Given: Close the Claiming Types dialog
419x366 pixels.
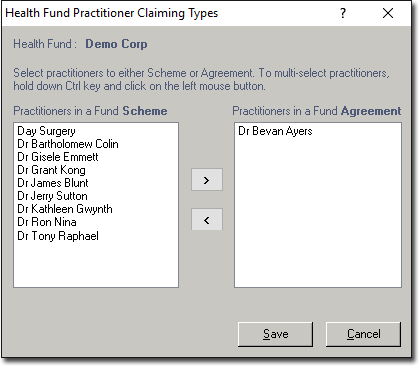Looking at the screenshot, I should pos(388,13).
